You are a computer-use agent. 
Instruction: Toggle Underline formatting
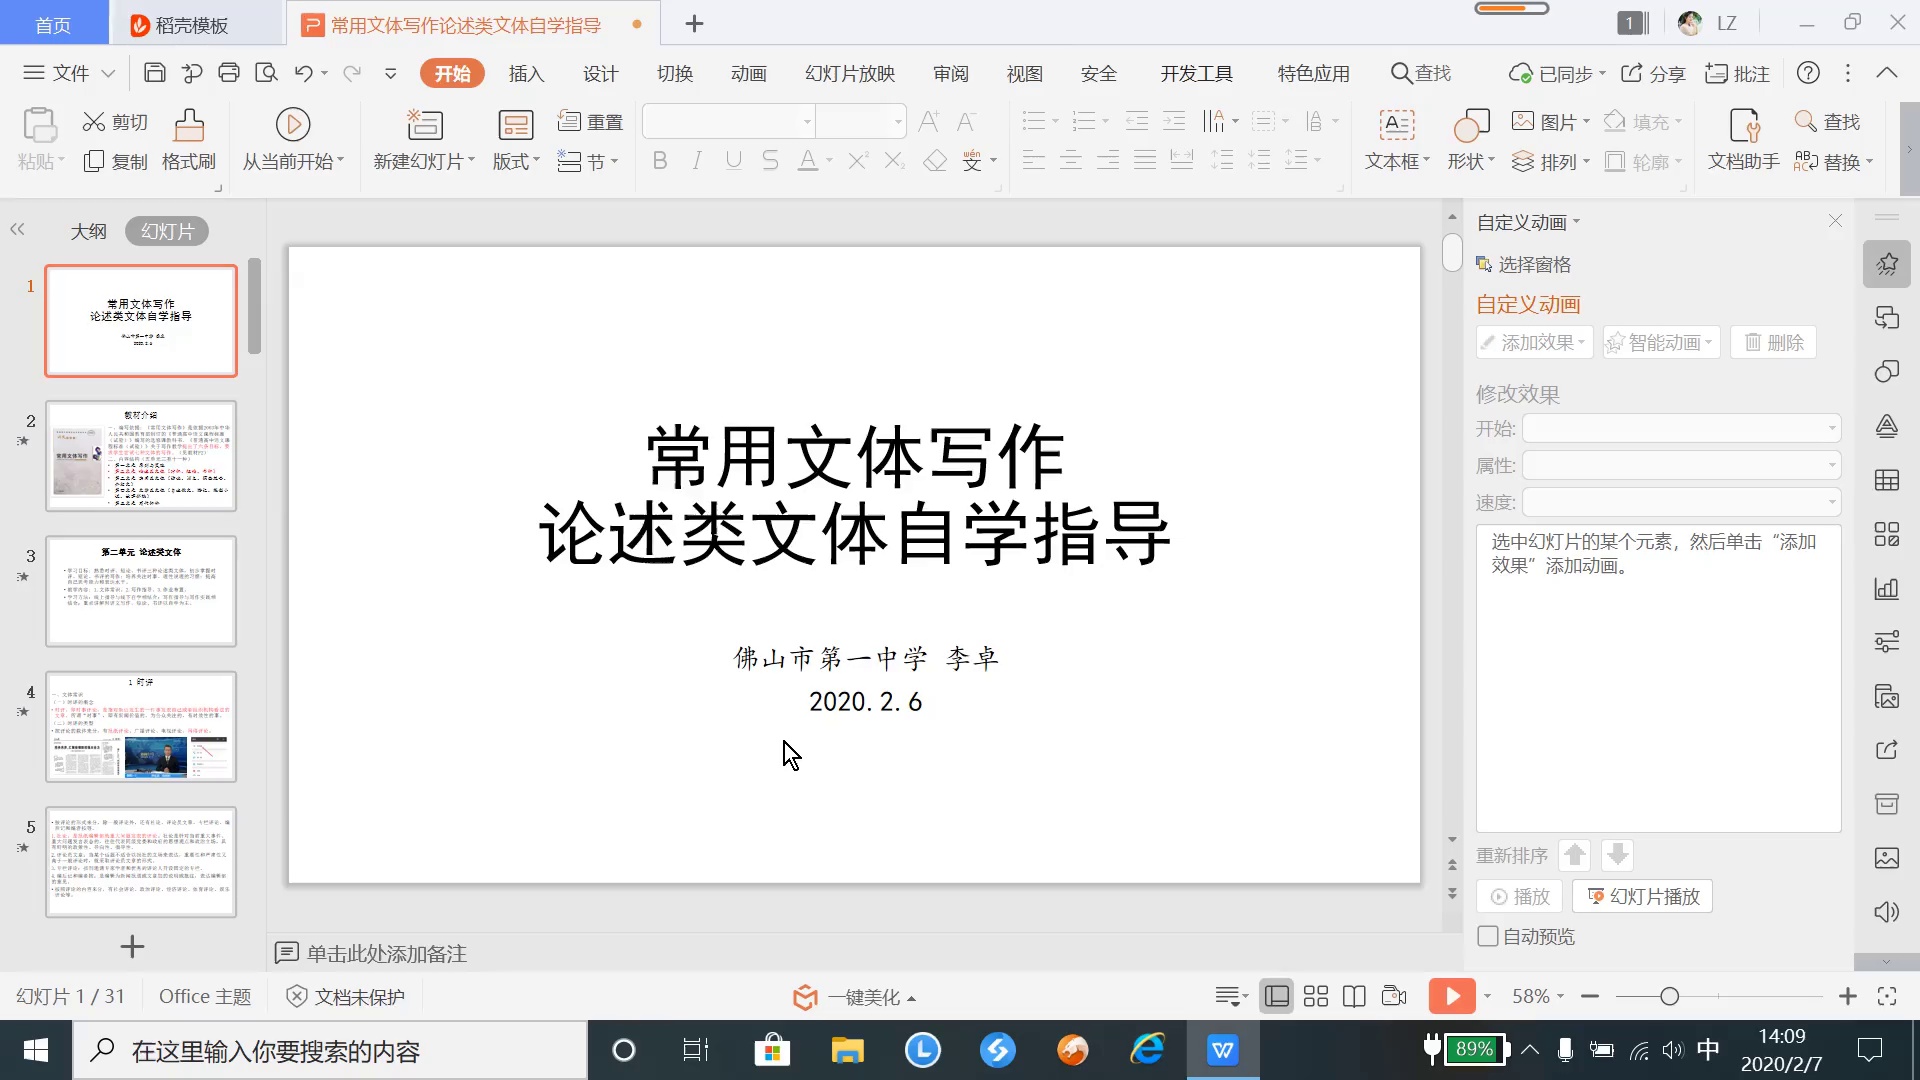coord(734,160)
